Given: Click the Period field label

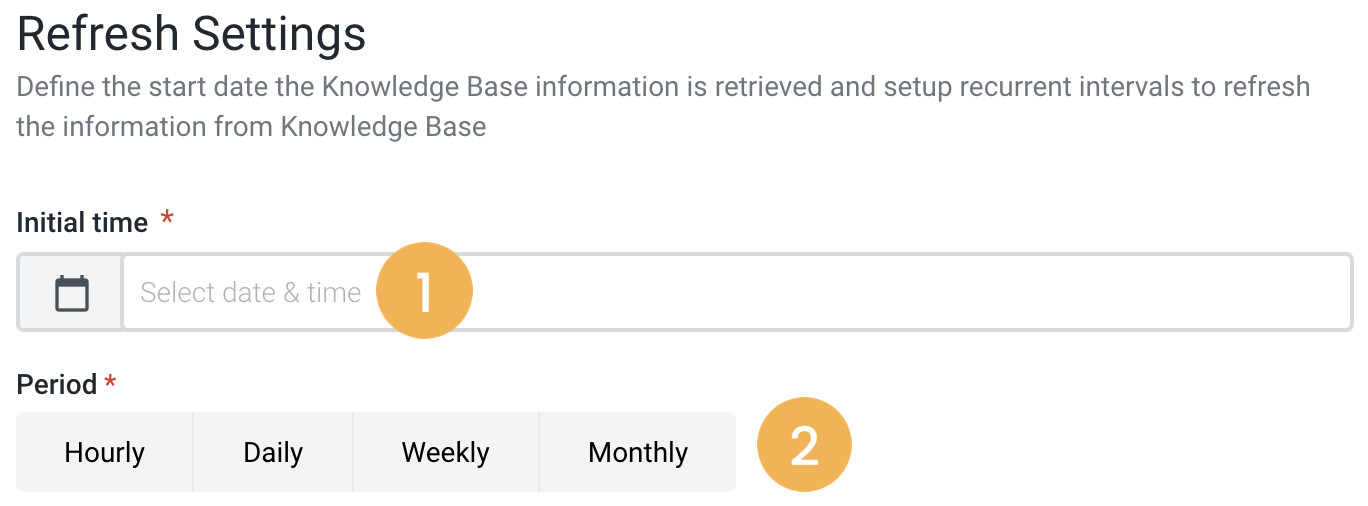Looking at the screenshot, I should (x=57, y=385).
